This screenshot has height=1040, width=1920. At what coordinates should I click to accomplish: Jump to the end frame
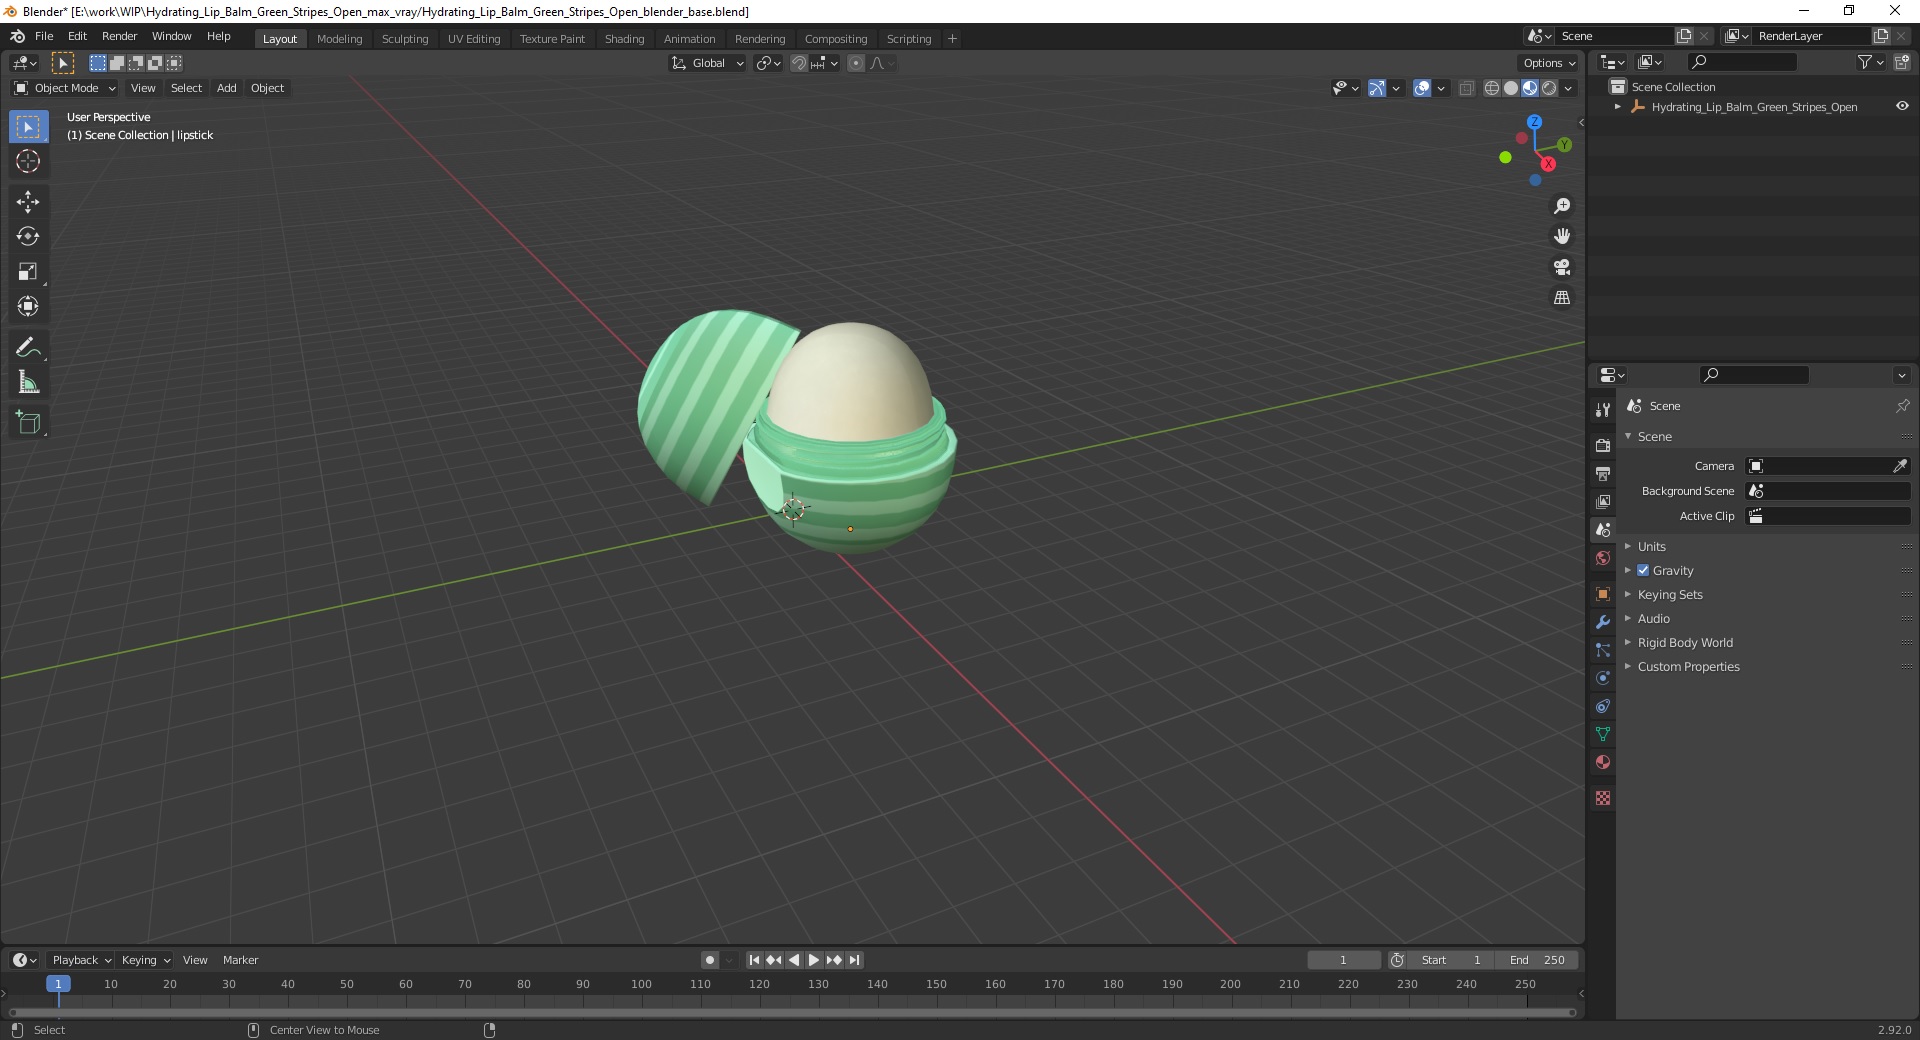pos(854,960)
